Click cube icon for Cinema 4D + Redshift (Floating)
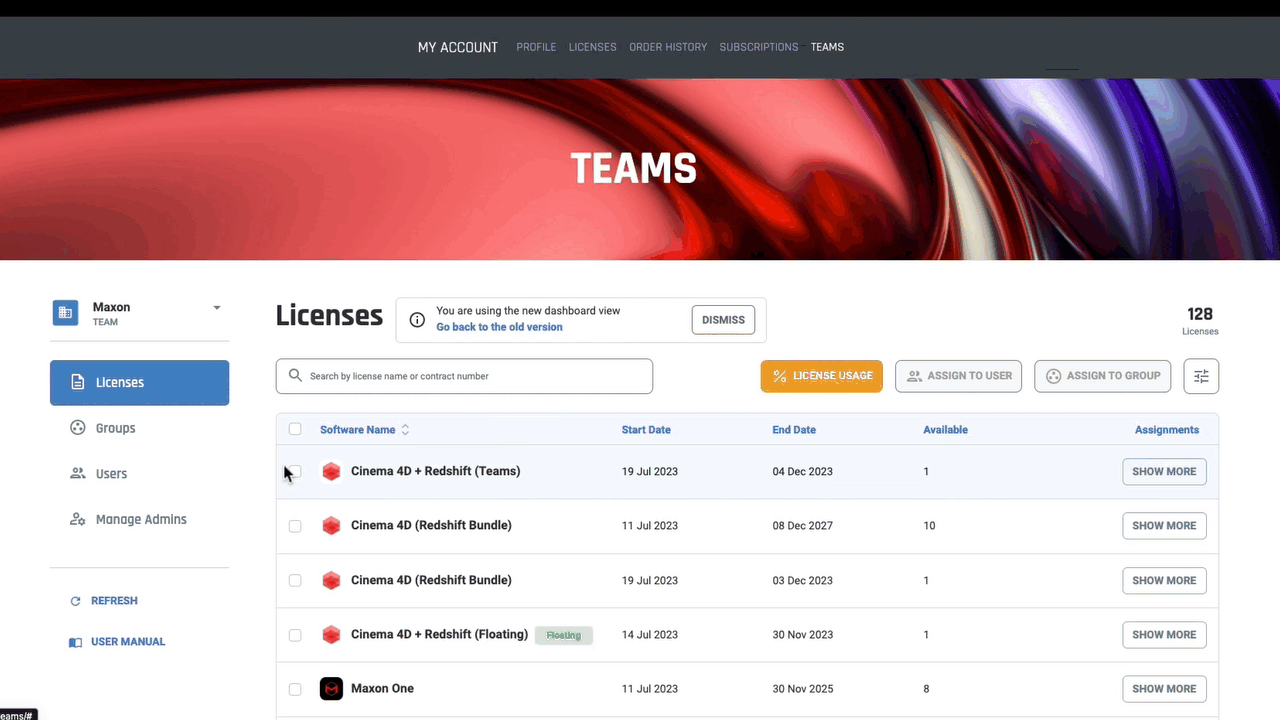This screenshot has width=1280, height=720. [331, 635]
